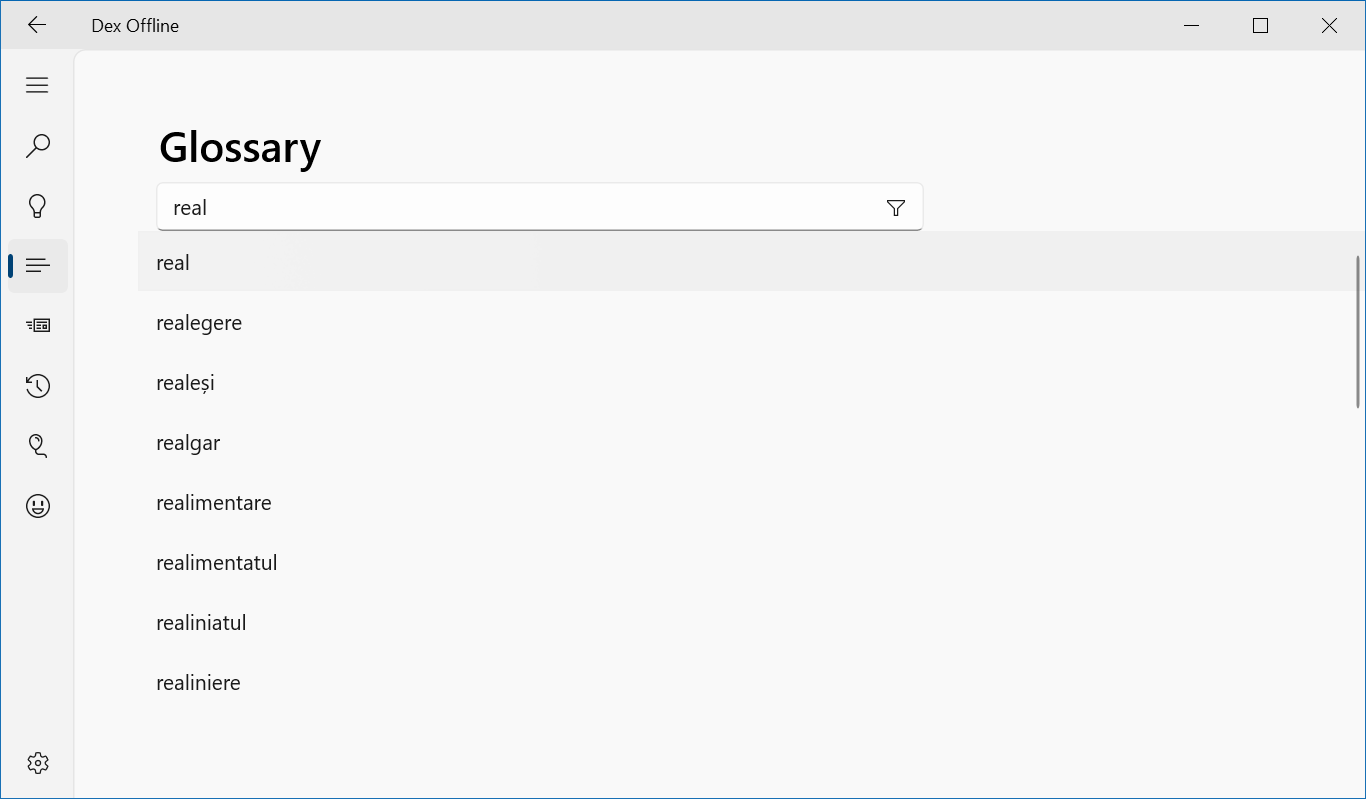Select "realiniere" in the glossary list

[x=198, y=683]
